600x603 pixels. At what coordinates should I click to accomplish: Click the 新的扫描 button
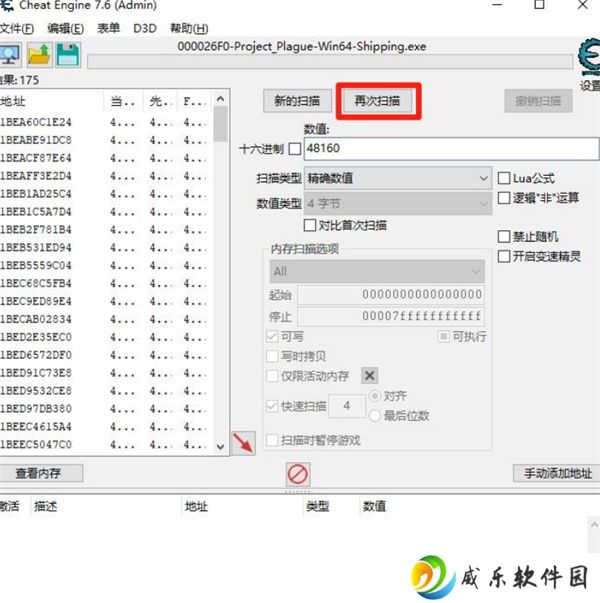(297, 101)
